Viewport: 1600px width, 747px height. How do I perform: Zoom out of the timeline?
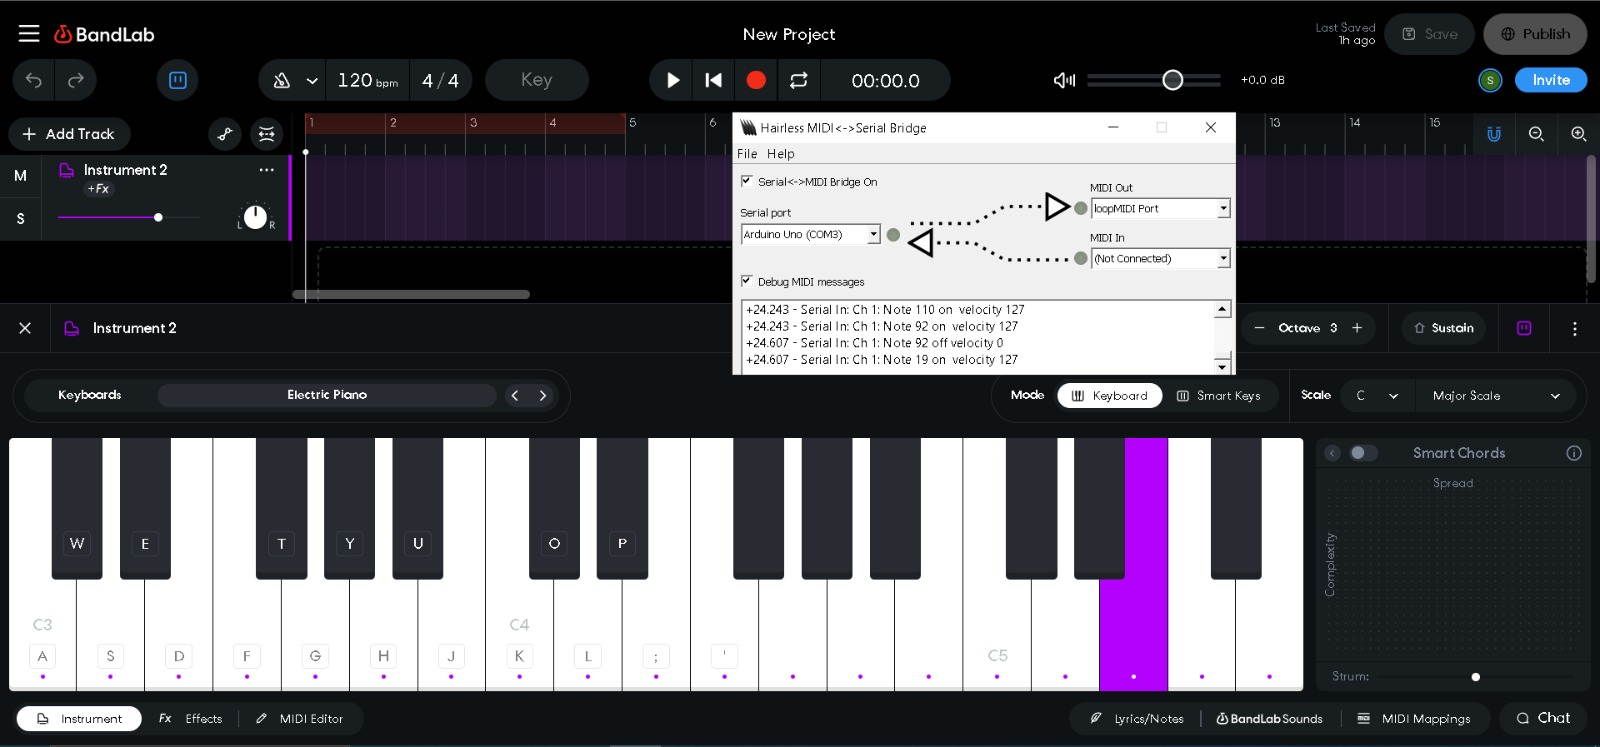coord(1536,134)
